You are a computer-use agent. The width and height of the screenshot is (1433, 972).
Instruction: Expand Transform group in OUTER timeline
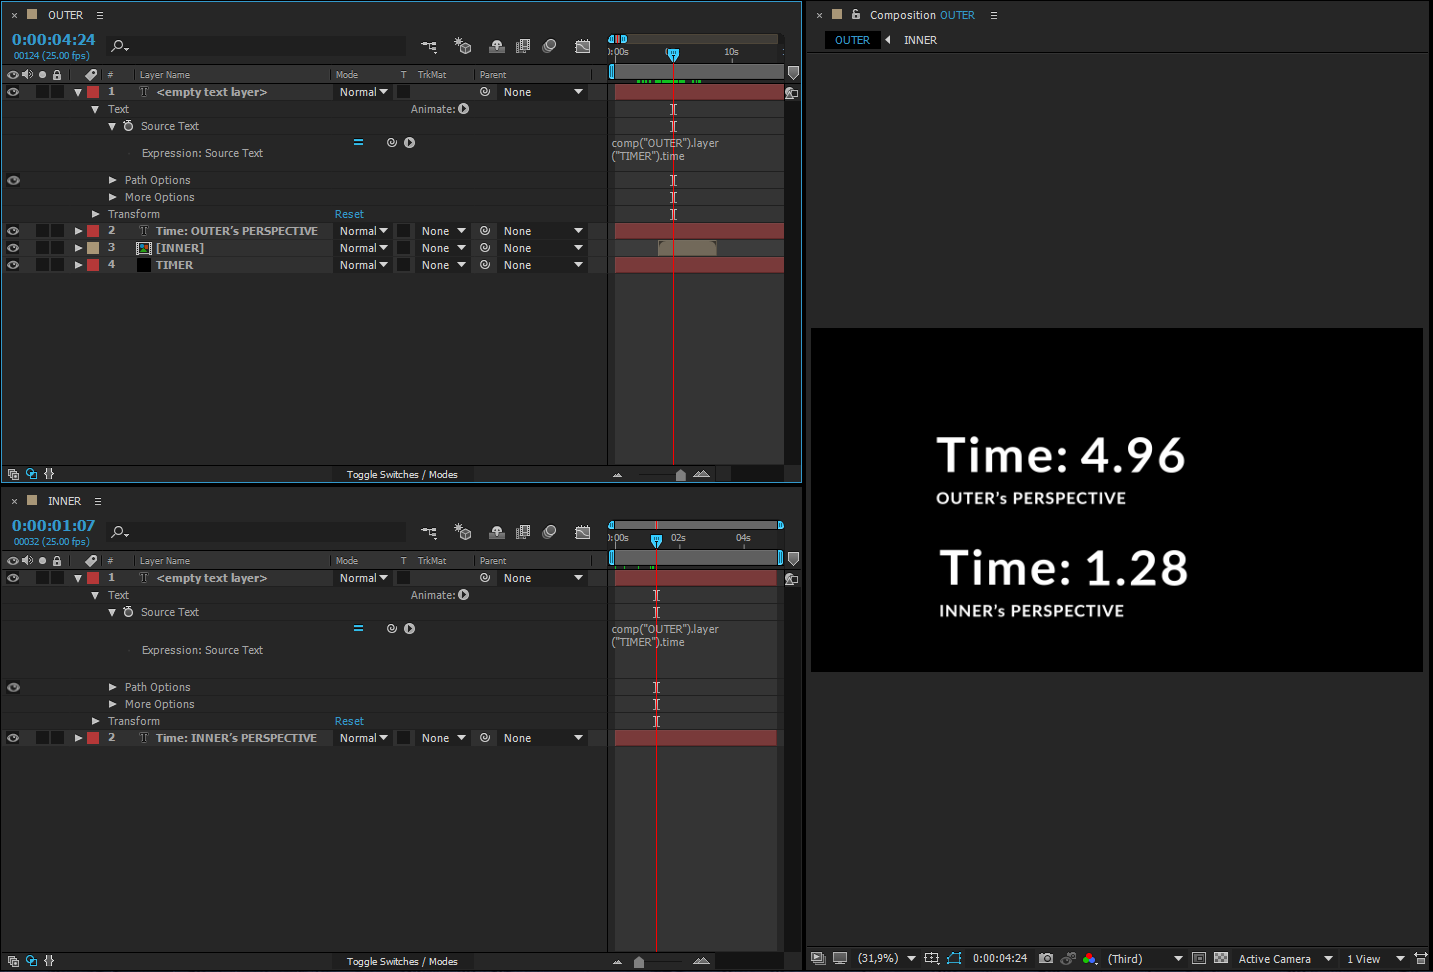[96, 214]
